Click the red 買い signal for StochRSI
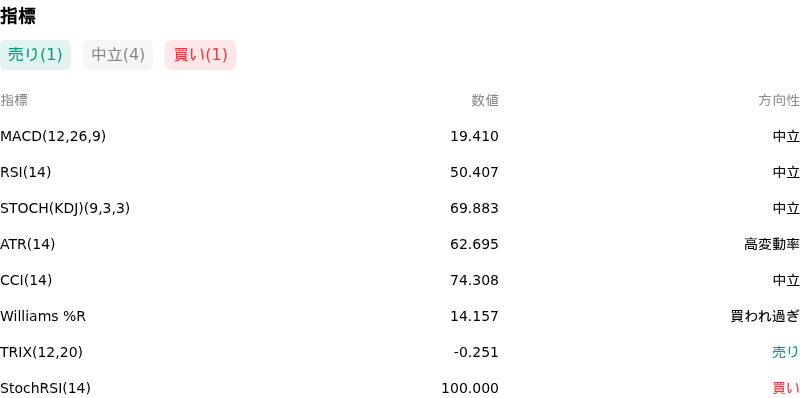The image size is (800, 398). point(786,388)
